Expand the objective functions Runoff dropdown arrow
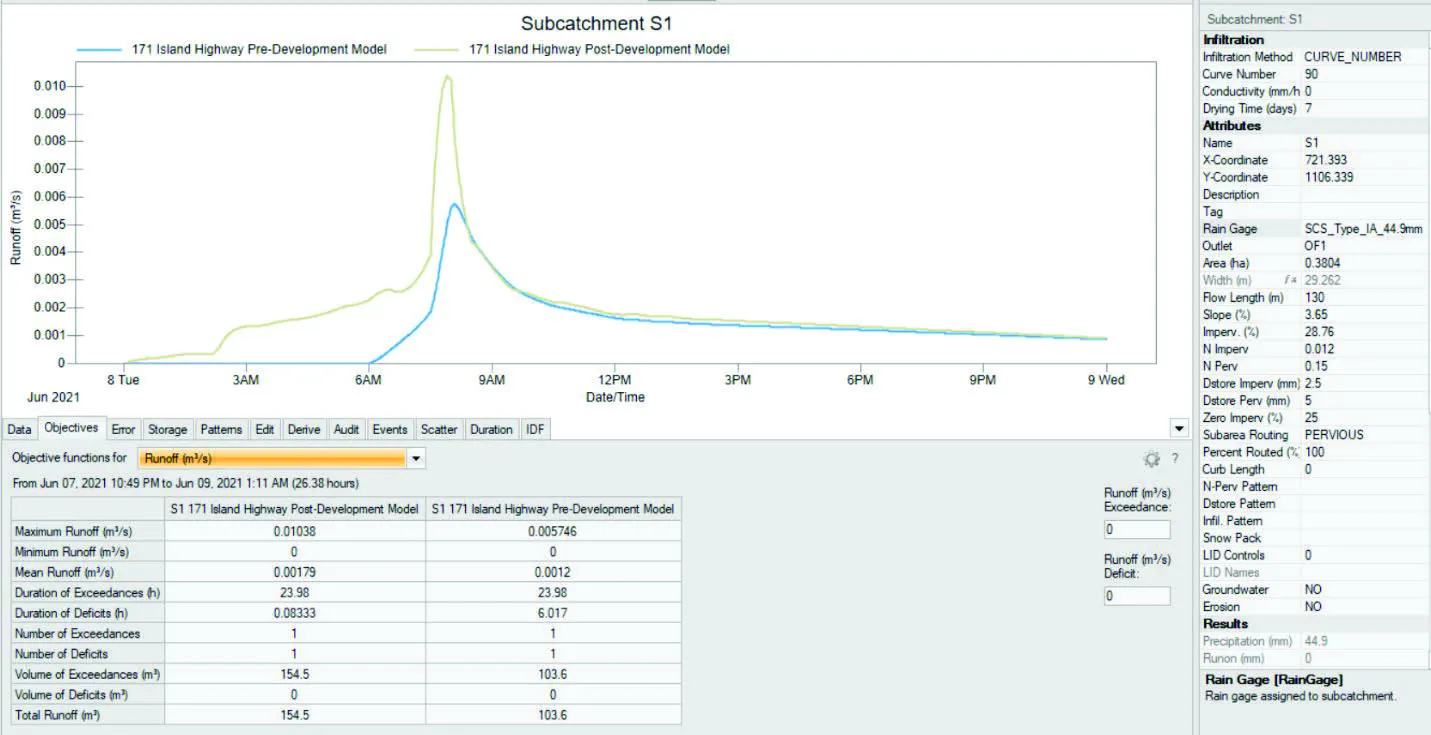This screenshot has width=1431, height=735. [x=416, y=458]
